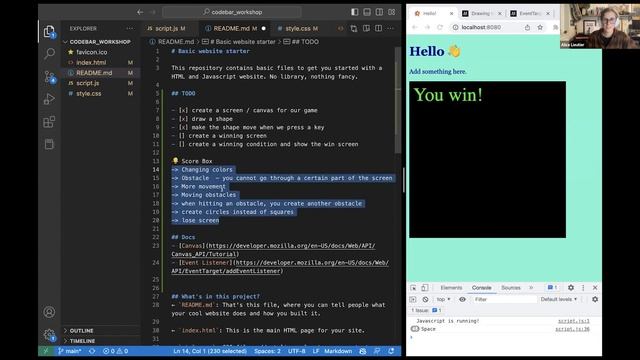Click the '## TODO' breadcrumb
640x360 pixels.
(301, 42)
